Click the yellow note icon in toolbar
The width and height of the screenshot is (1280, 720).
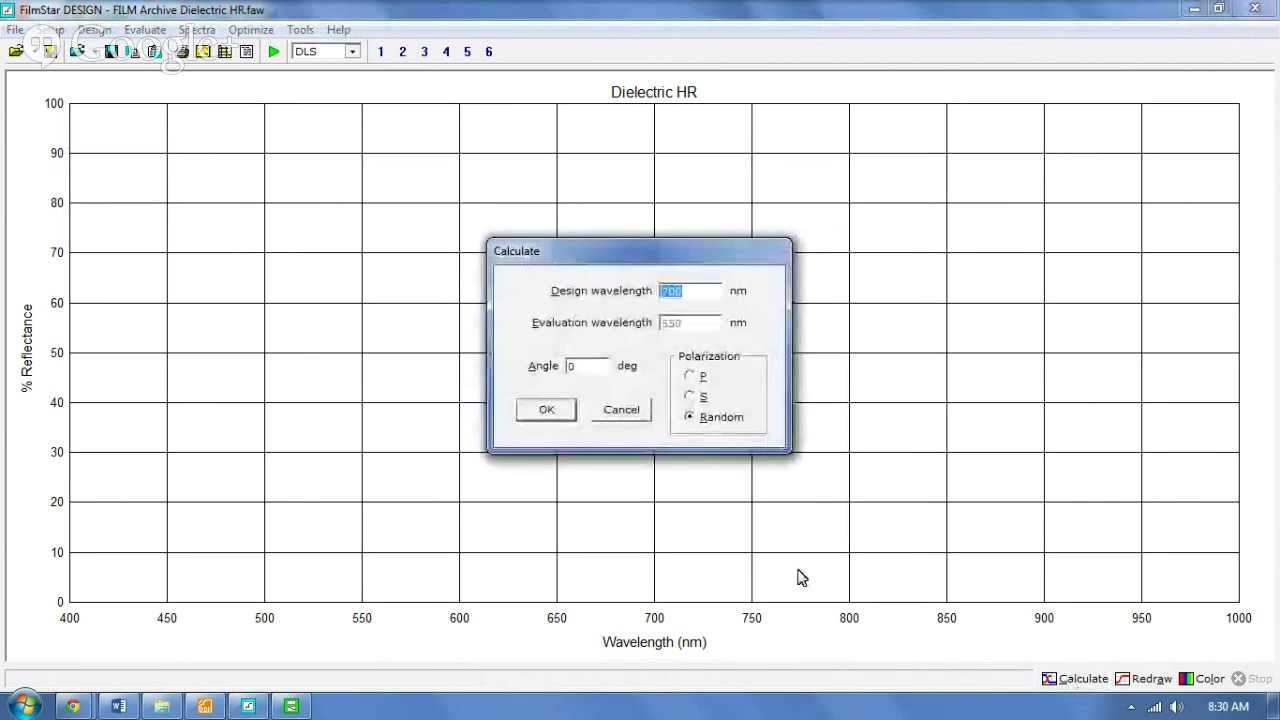[x=203, y=51]
